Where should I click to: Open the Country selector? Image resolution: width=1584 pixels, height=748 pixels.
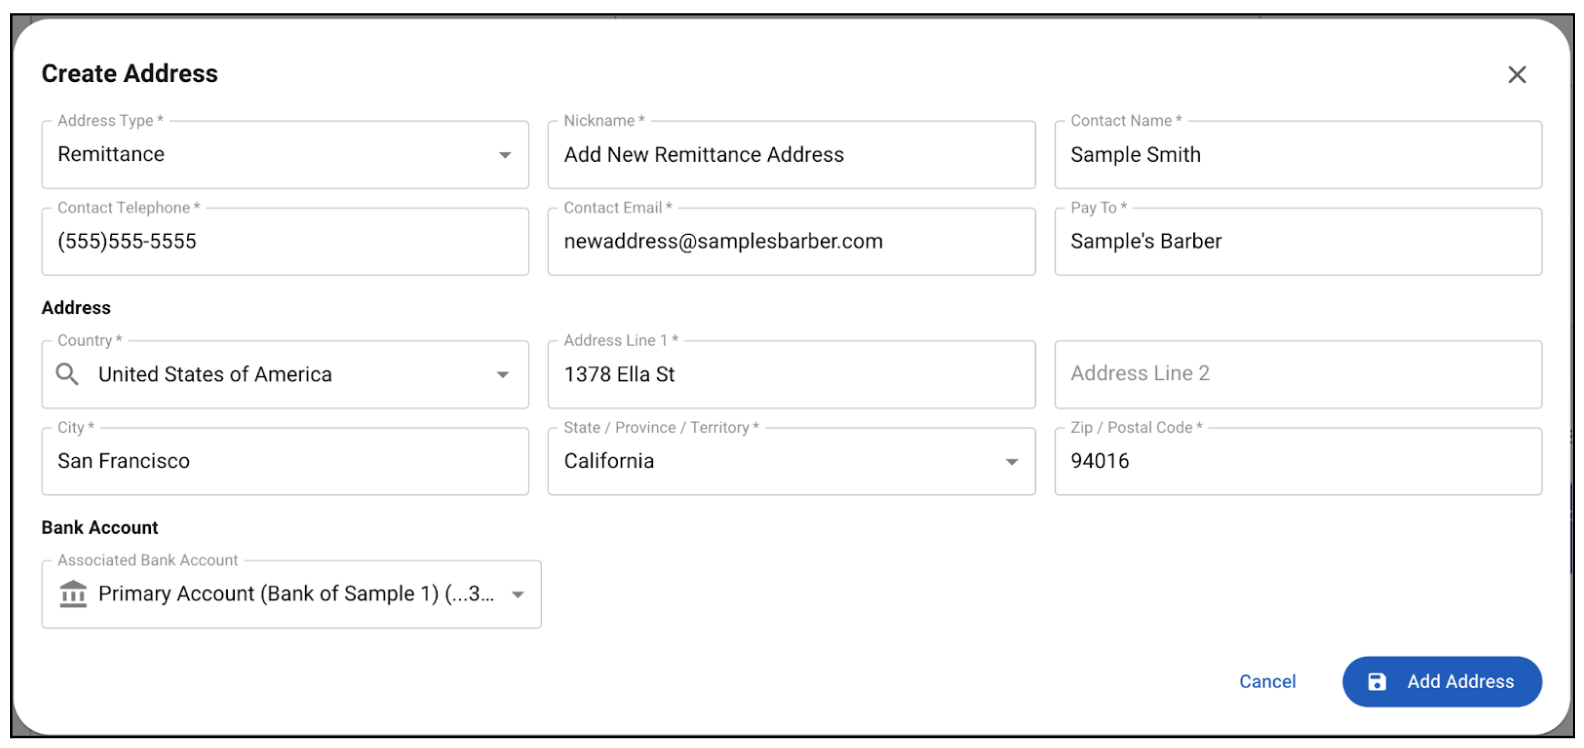click(x=503, y=374)
